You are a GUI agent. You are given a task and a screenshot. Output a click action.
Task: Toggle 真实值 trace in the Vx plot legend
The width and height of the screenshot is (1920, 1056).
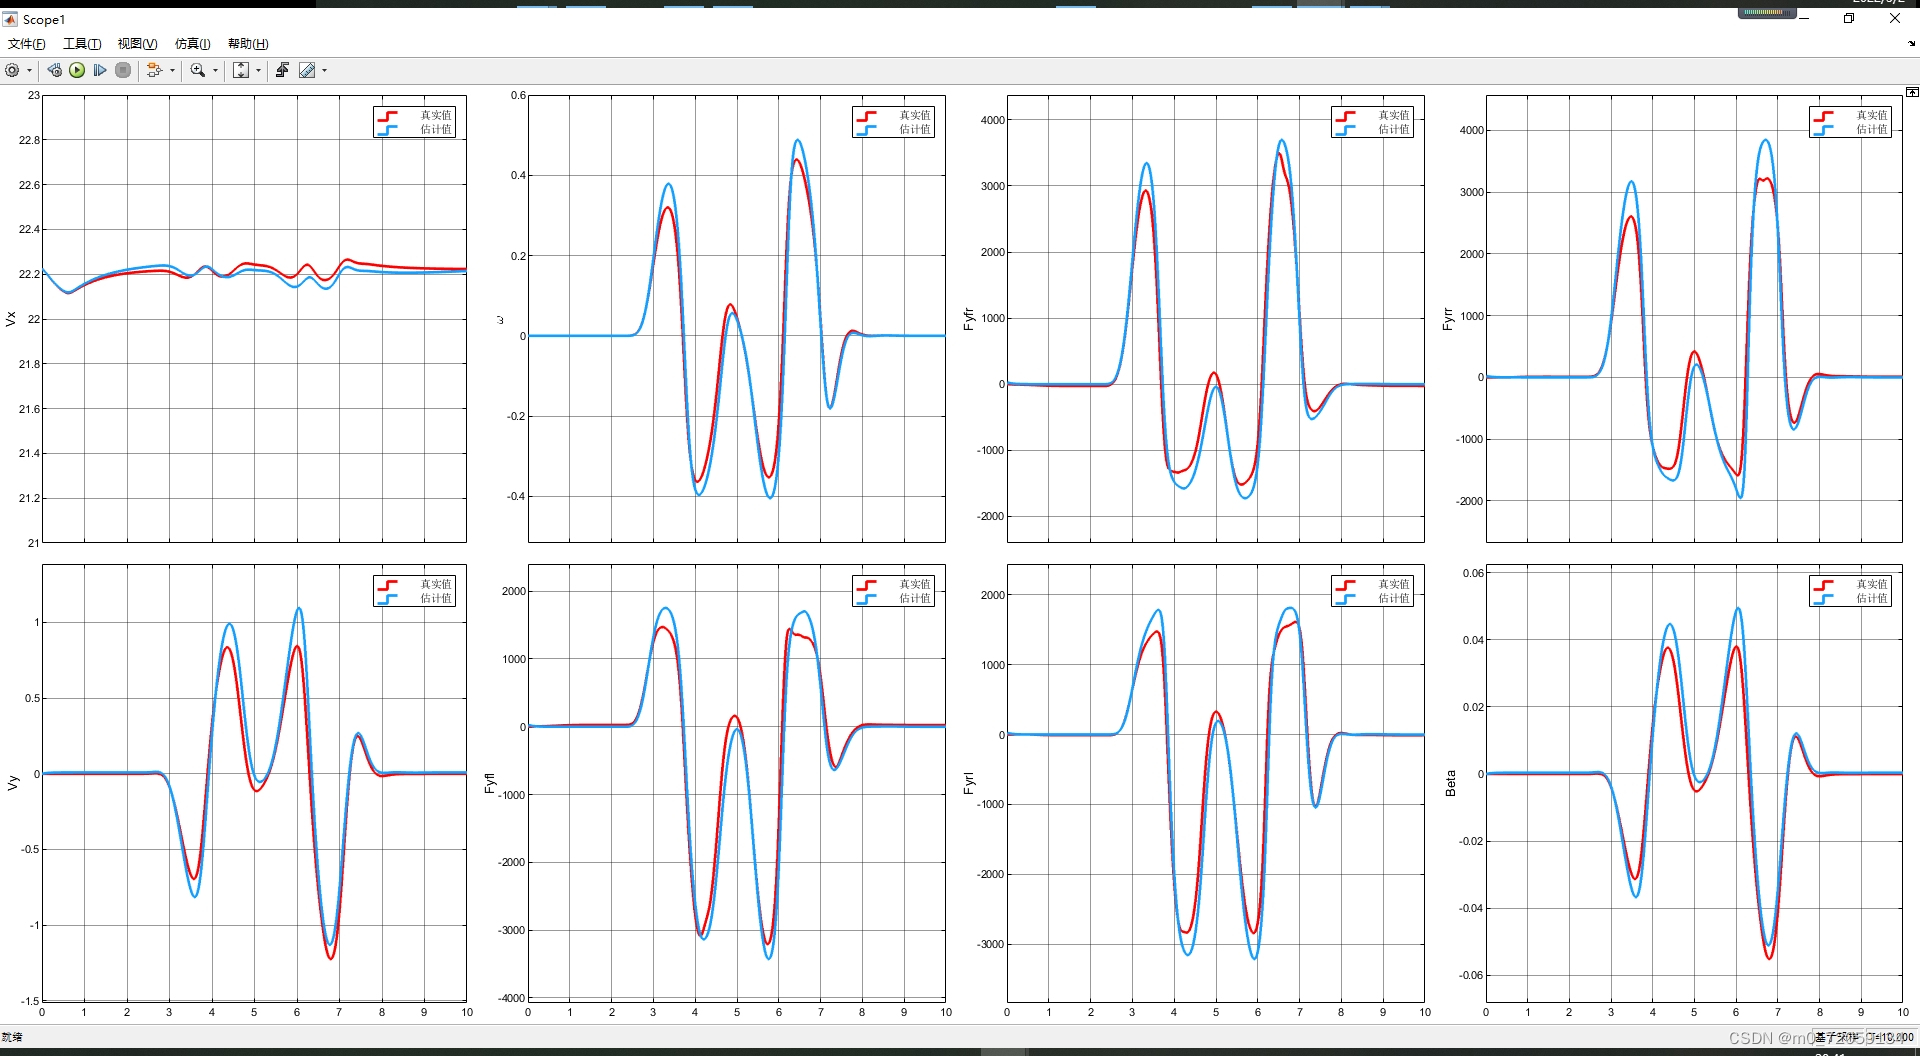(435, 115)
